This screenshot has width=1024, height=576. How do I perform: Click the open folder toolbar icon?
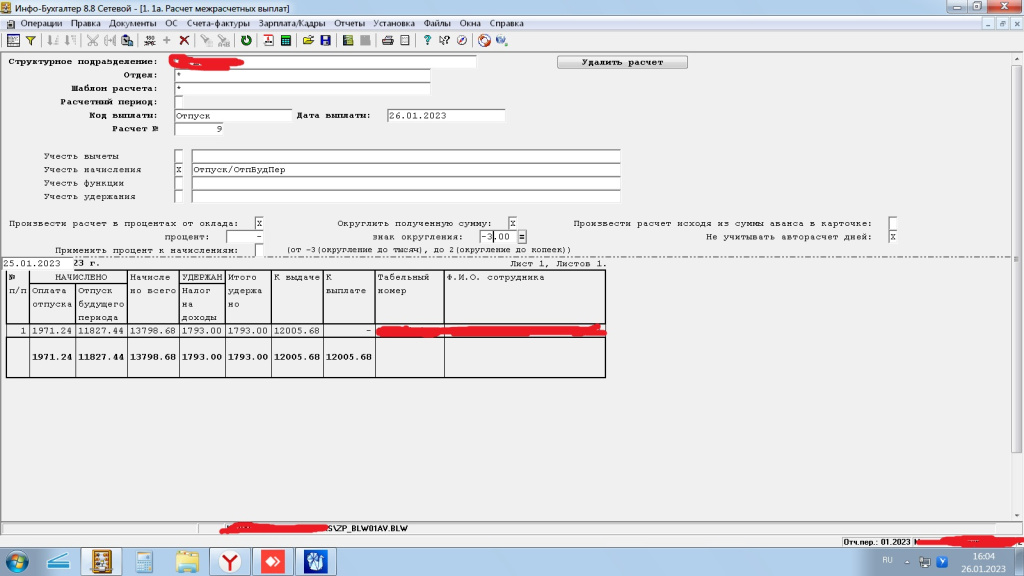click(308, 41)
